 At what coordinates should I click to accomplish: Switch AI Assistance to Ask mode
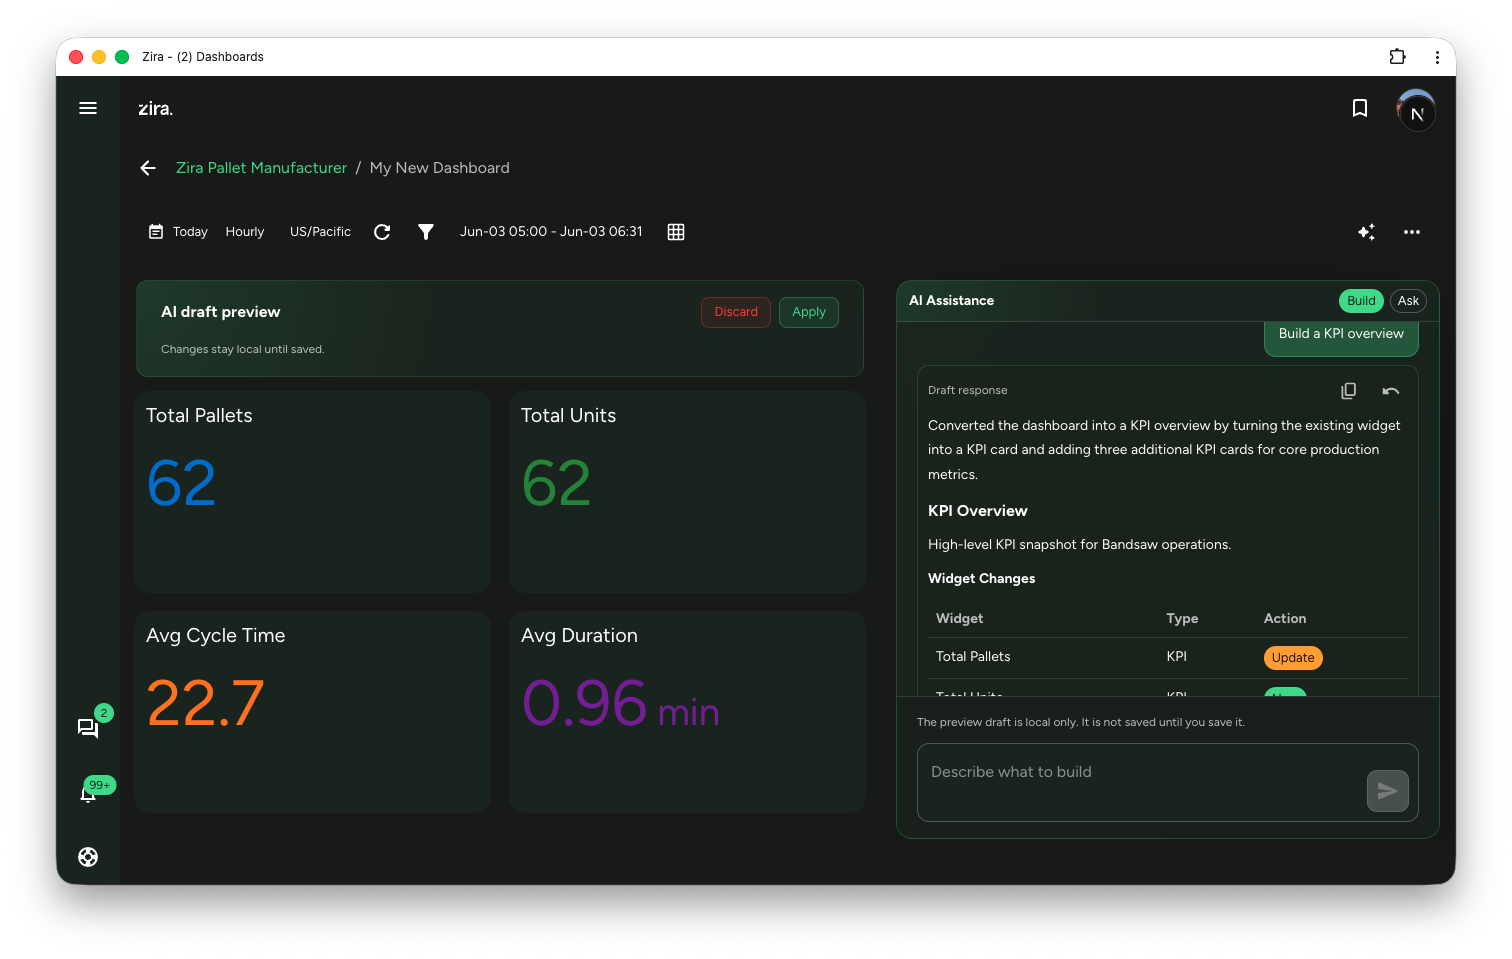click(x=1408, y=301)
